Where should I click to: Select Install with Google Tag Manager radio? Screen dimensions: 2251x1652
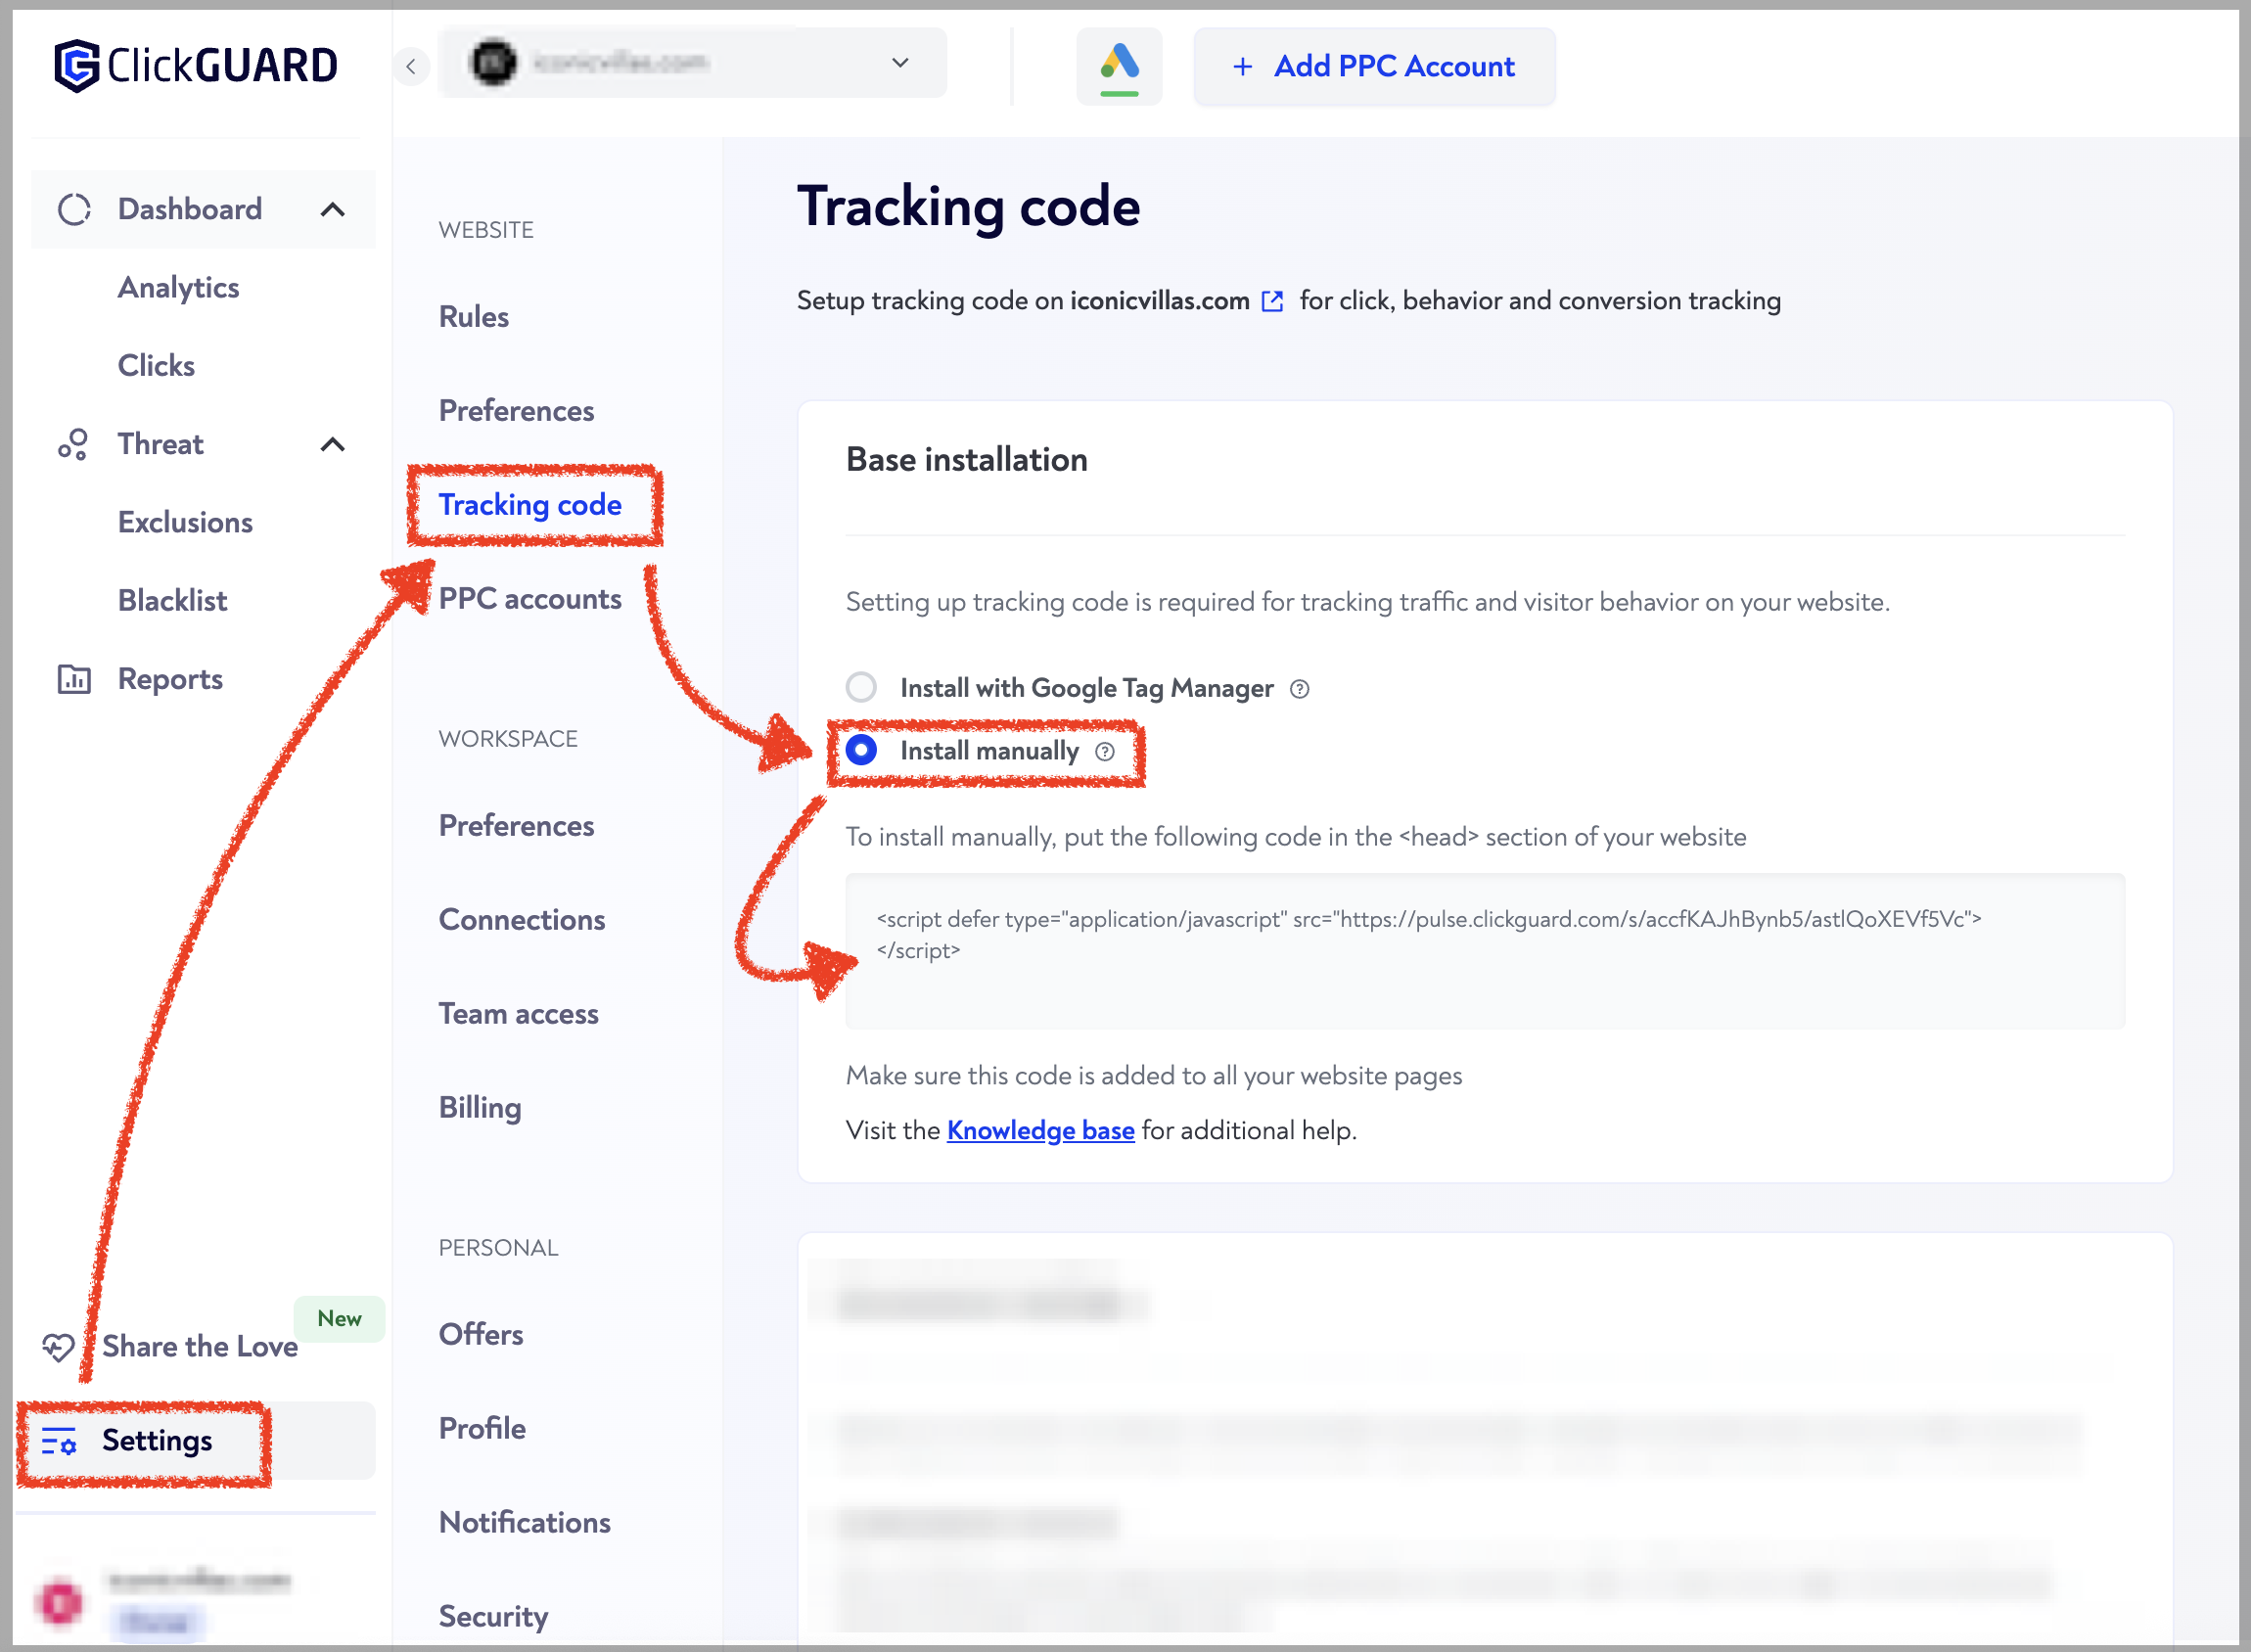861,688
